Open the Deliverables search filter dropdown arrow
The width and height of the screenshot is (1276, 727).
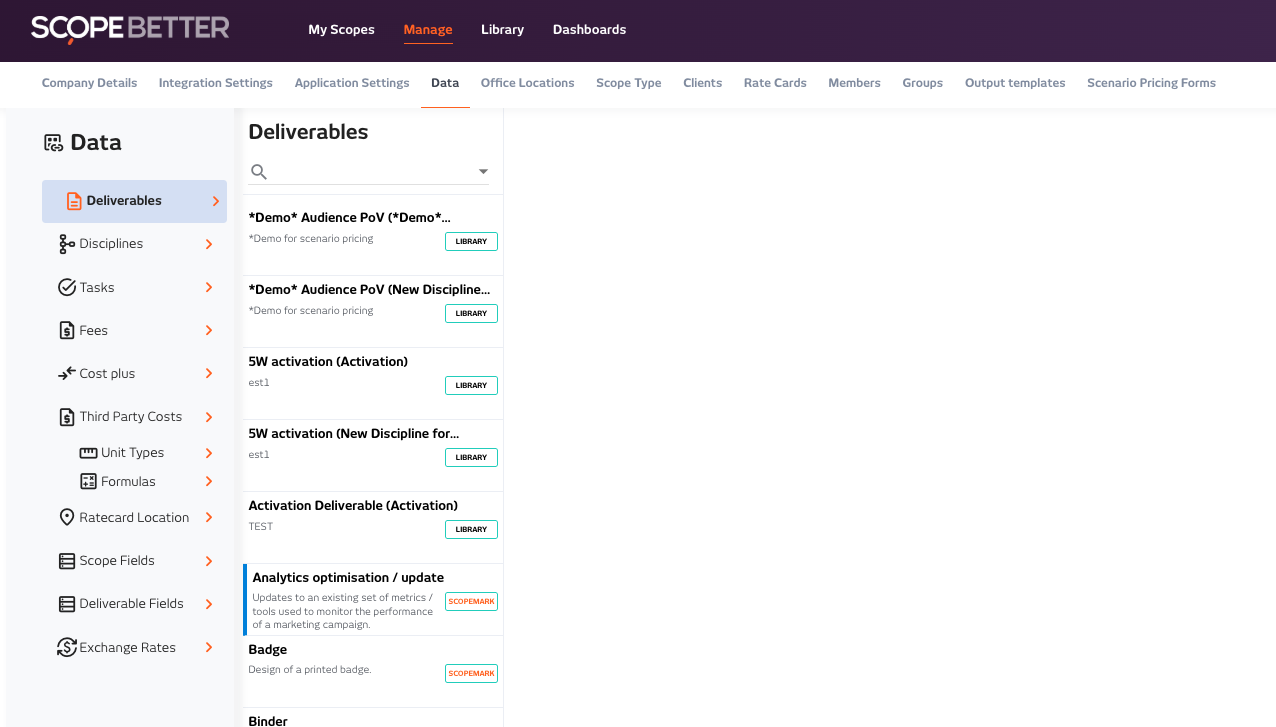483,172
